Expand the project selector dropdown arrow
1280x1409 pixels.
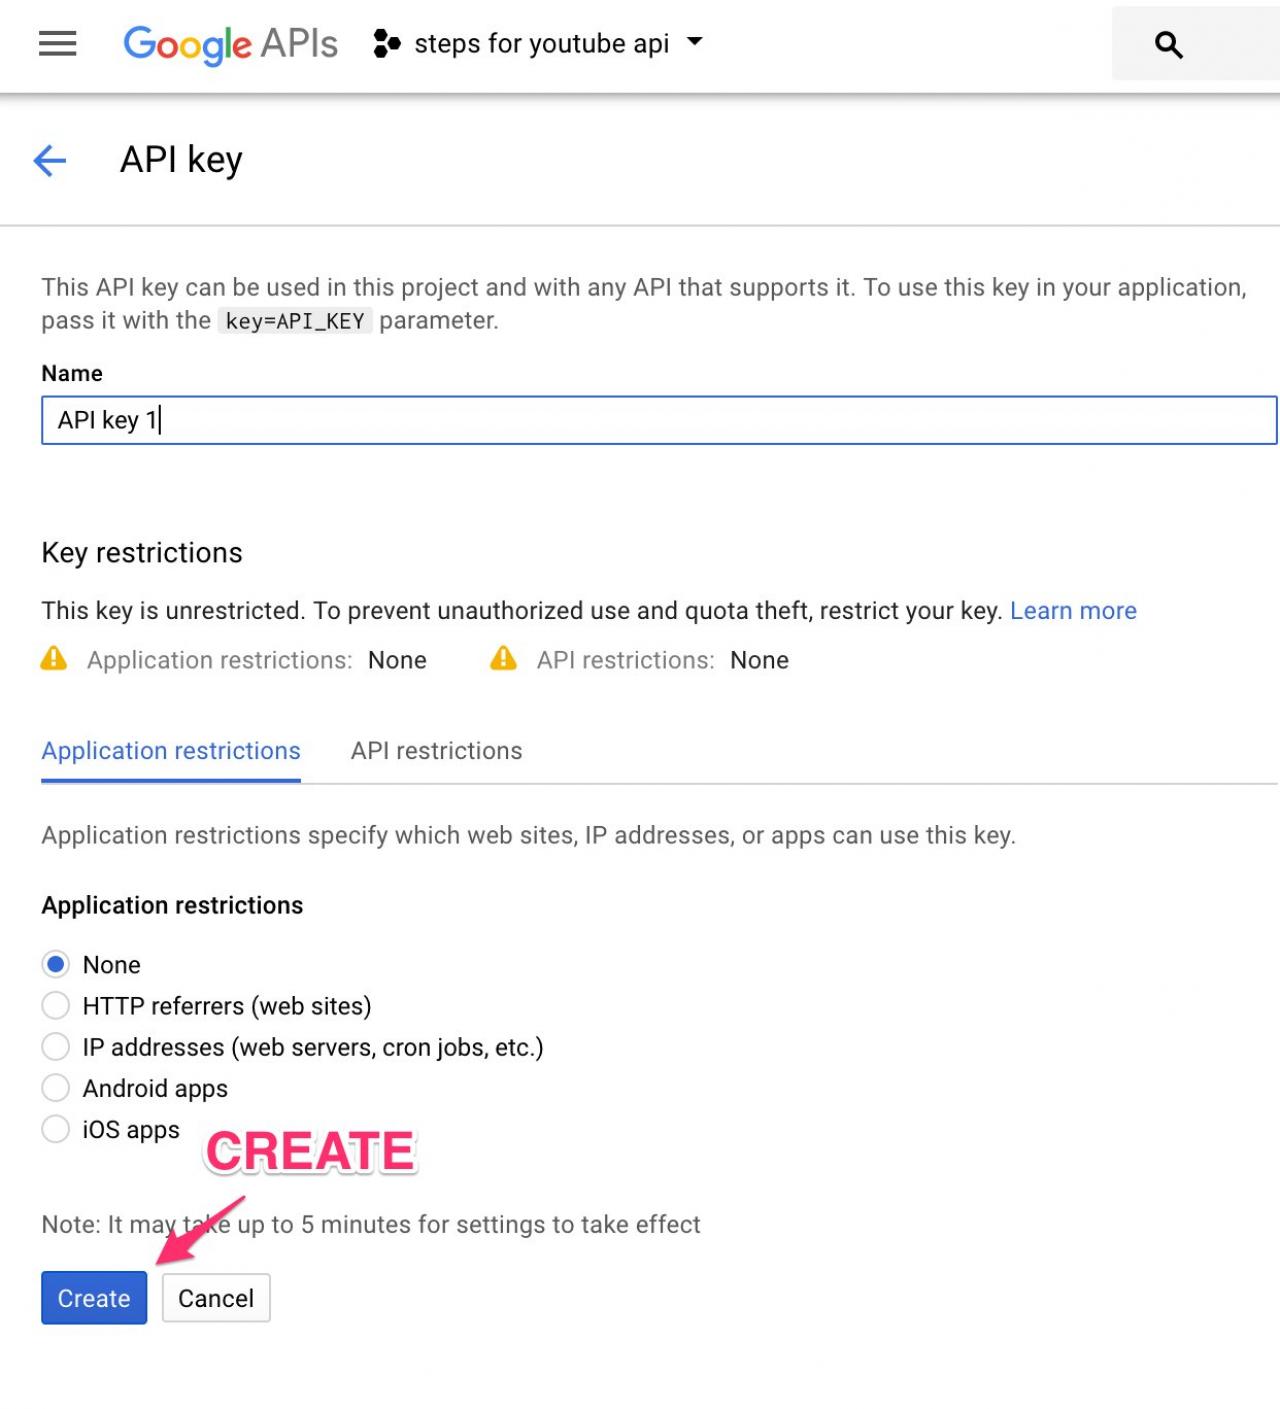tap(695, 43)
